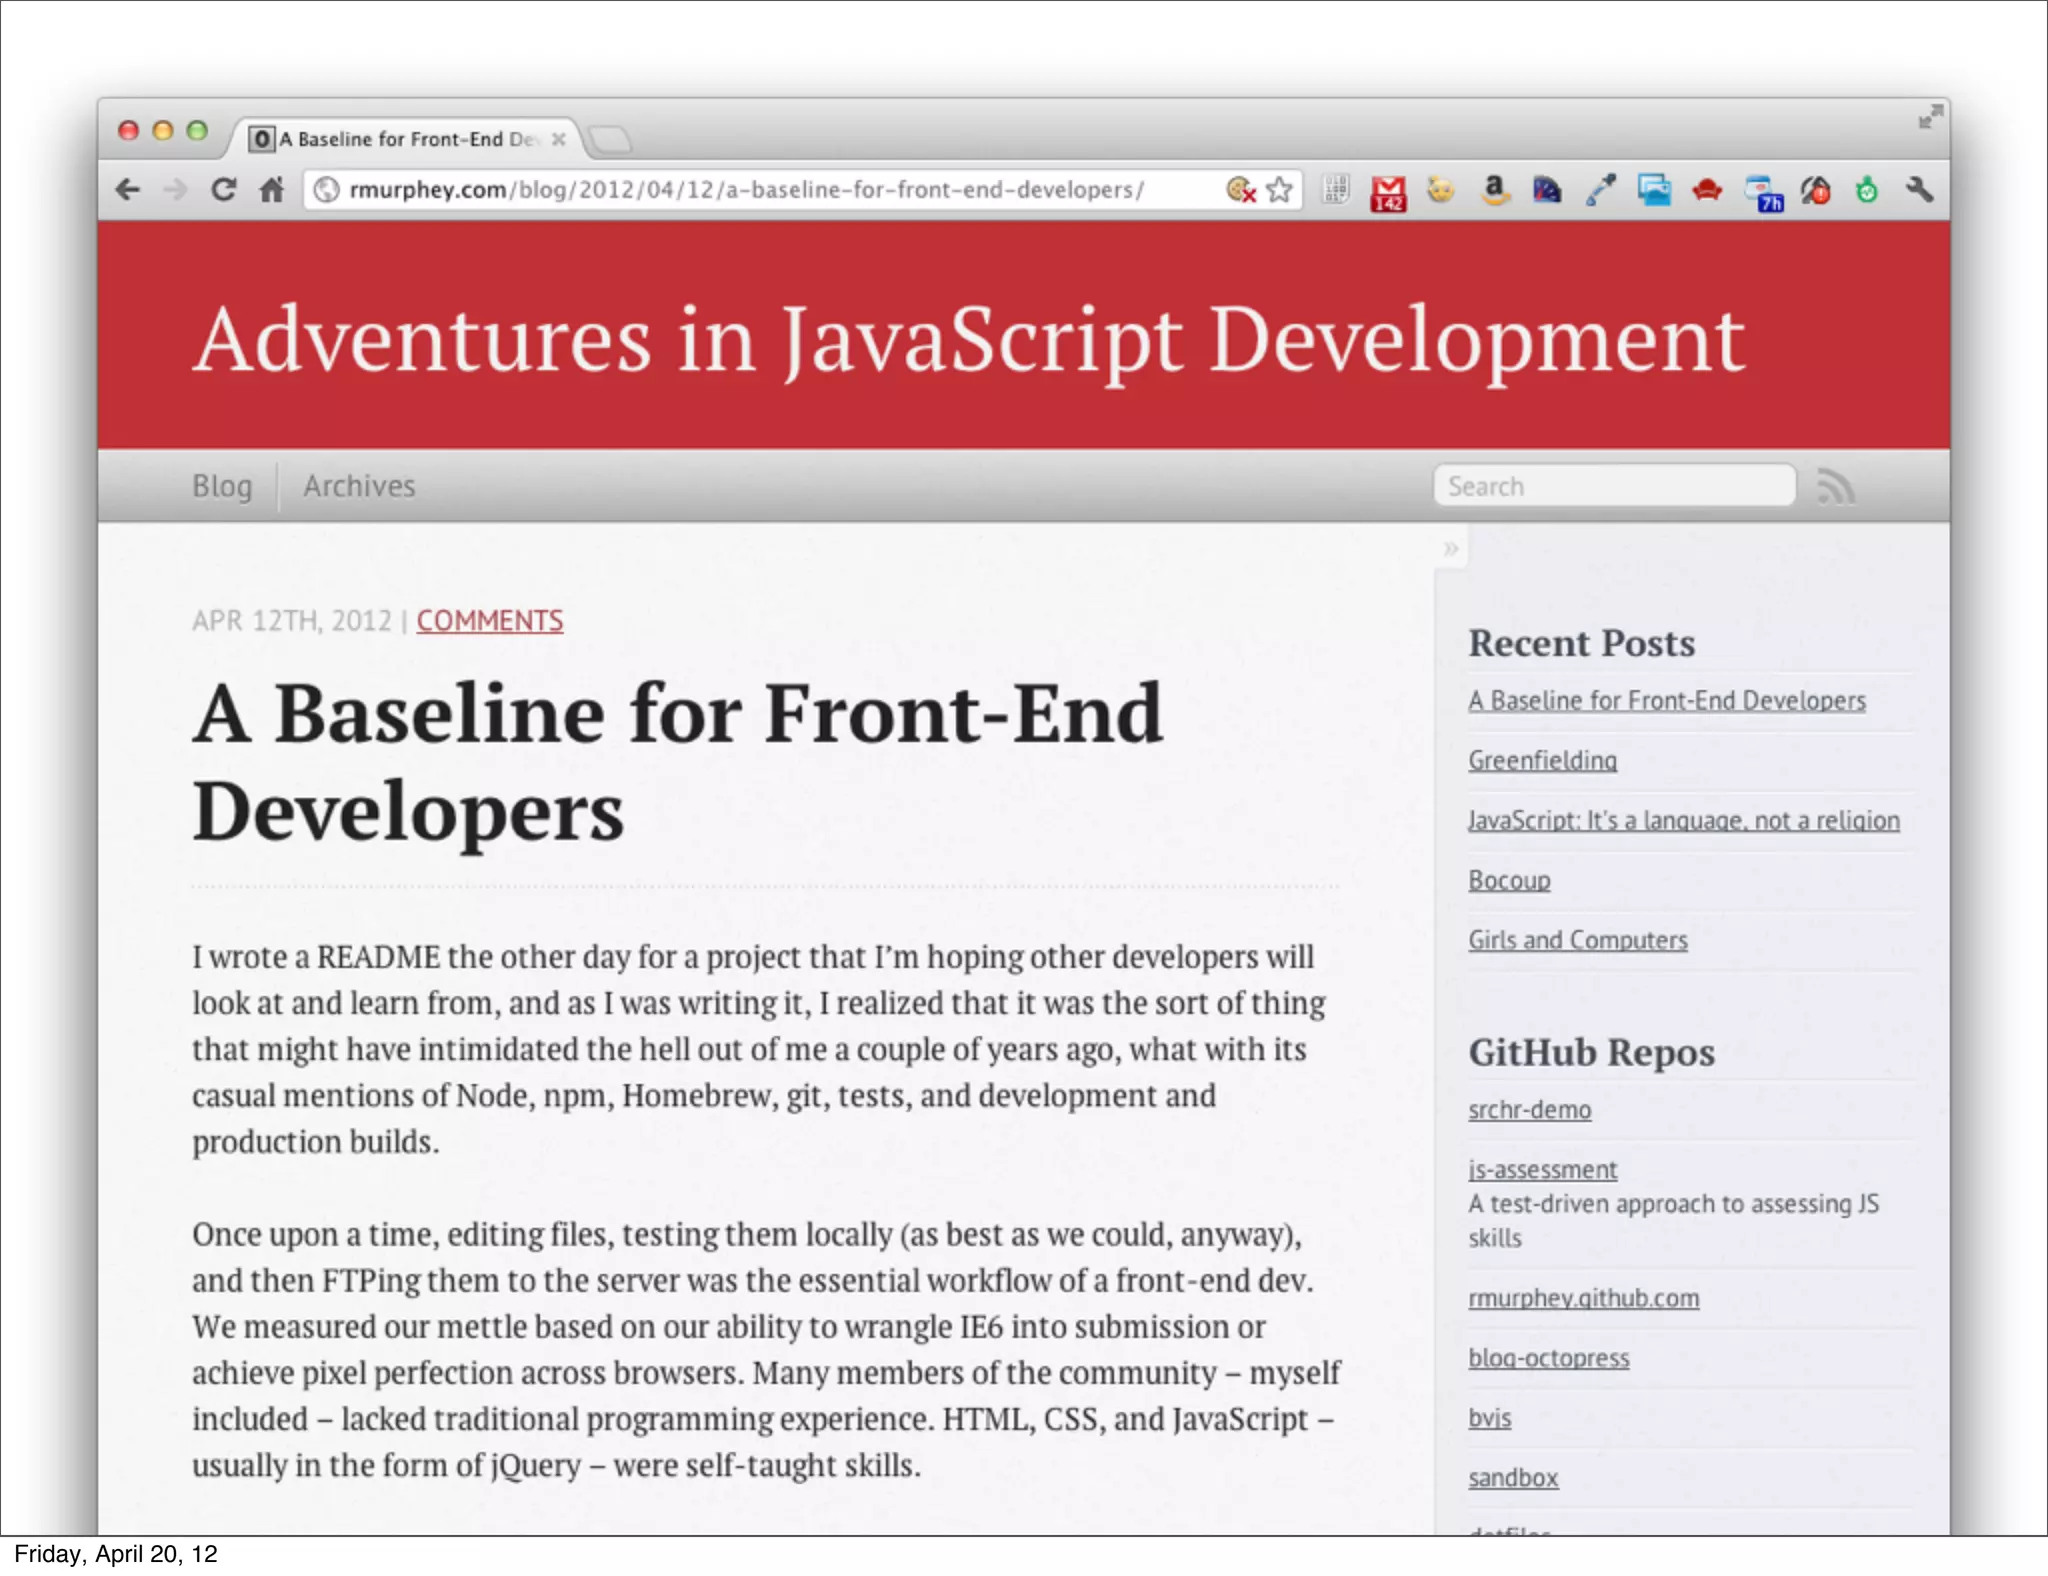2048x1576 pixels.
Task: Go to the browser home icon
Action: click(x=272, y=189)
